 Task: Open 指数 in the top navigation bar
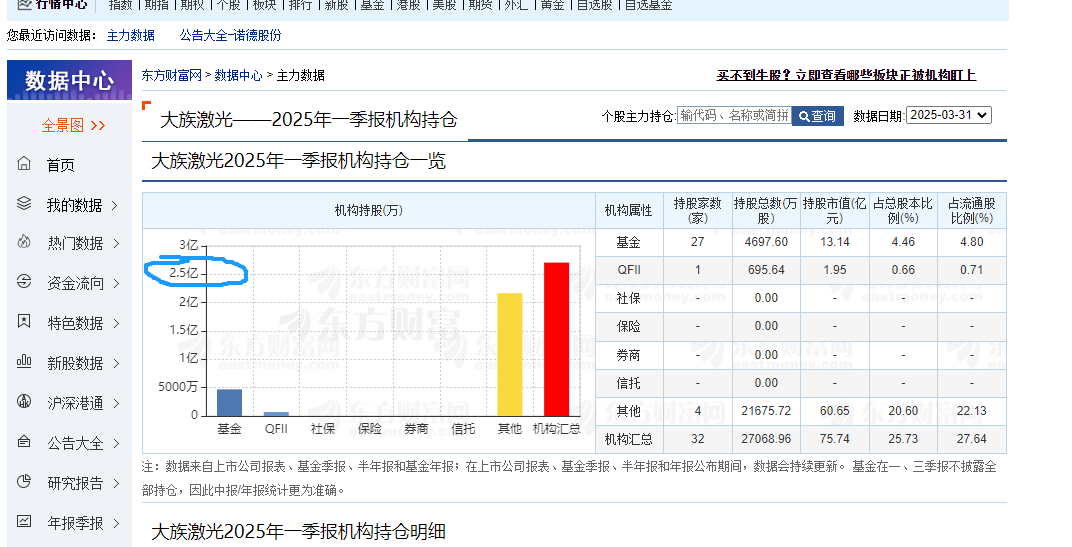click(120, 5)
